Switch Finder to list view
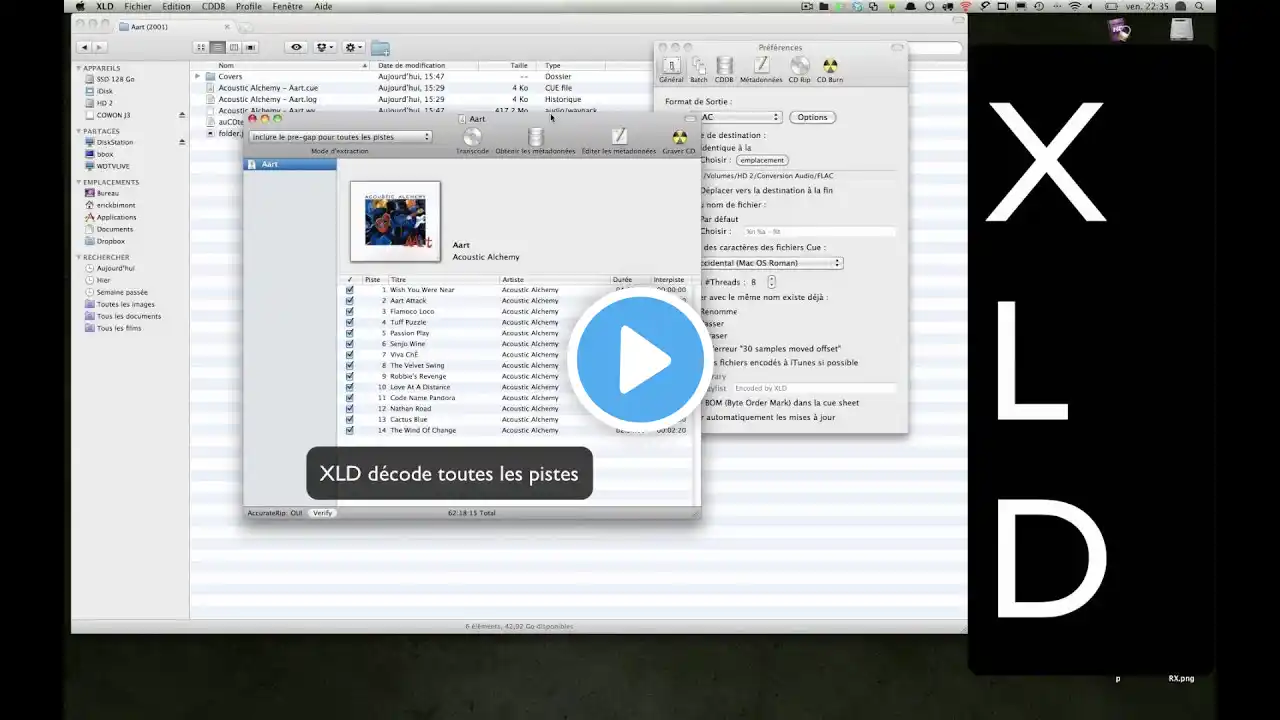Viewport: 1280px width, 720px height. [x=217, y=47]
